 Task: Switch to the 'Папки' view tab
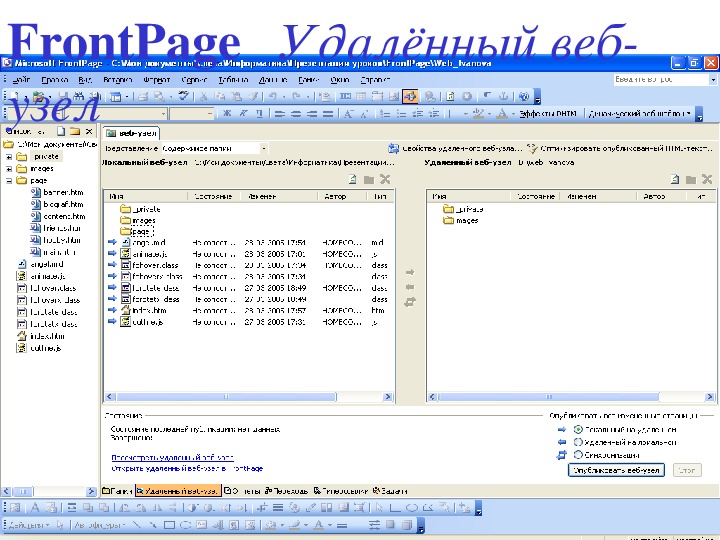coord(117,491)
